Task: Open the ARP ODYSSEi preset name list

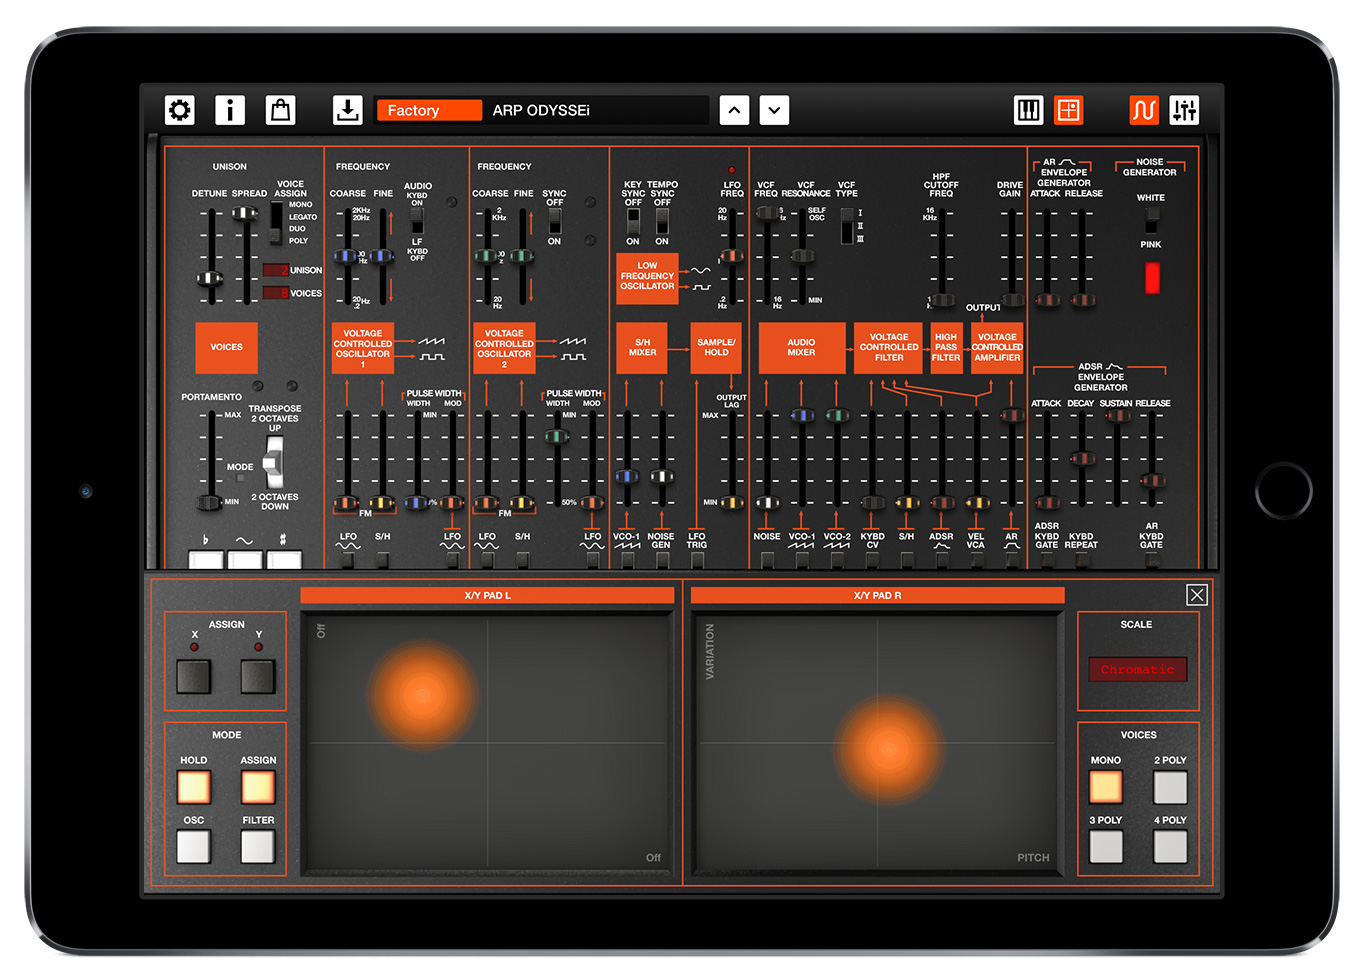Action: (596, 110)
